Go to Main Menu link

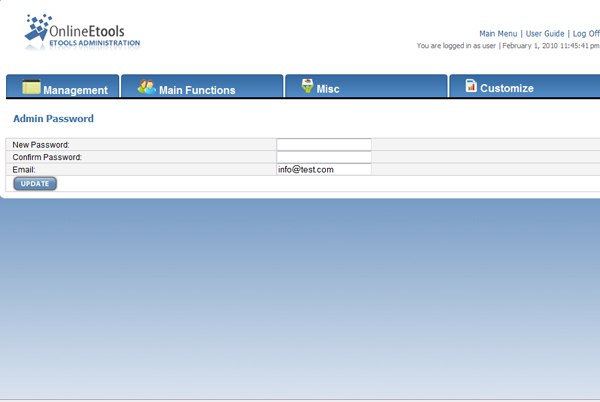498,34
